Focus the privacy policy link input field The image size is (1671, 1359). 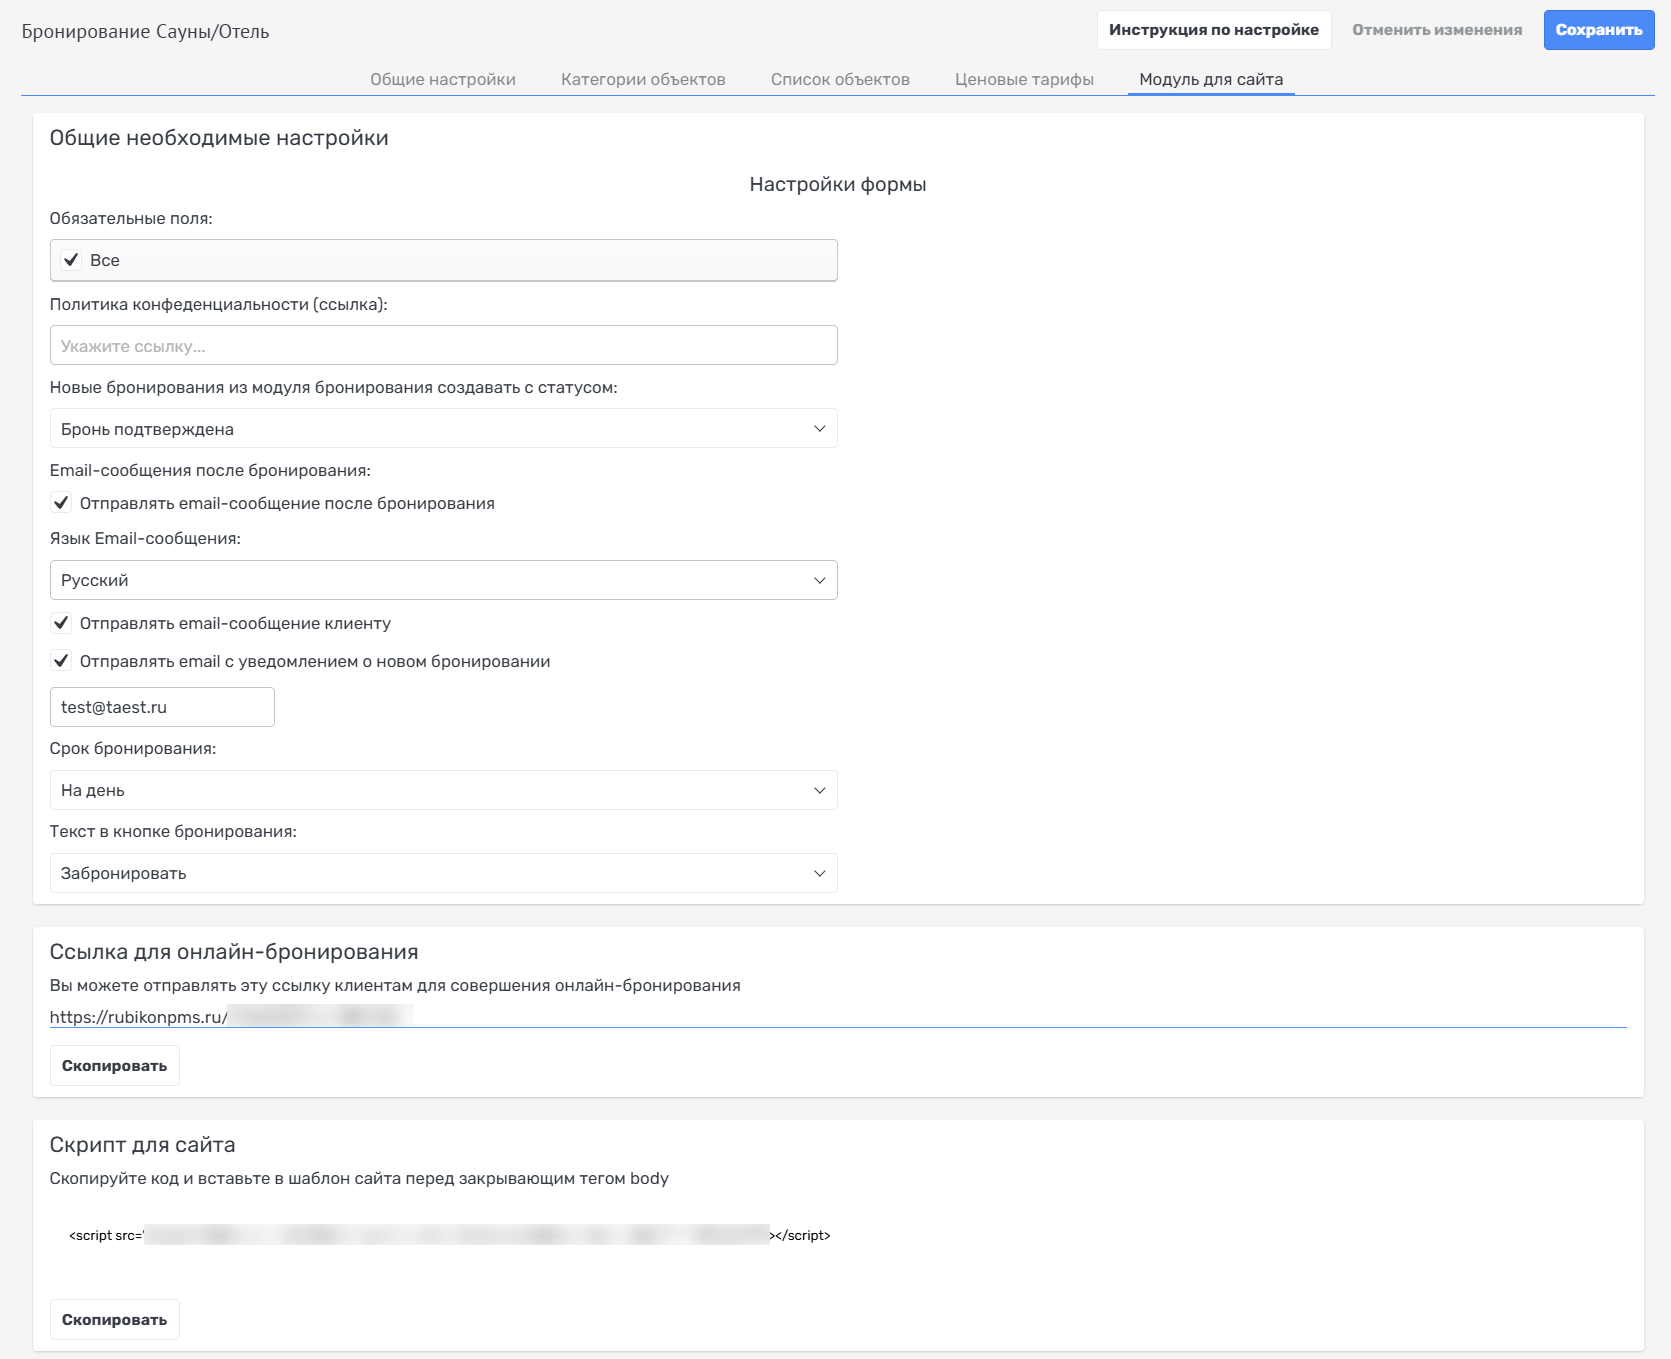443,345
